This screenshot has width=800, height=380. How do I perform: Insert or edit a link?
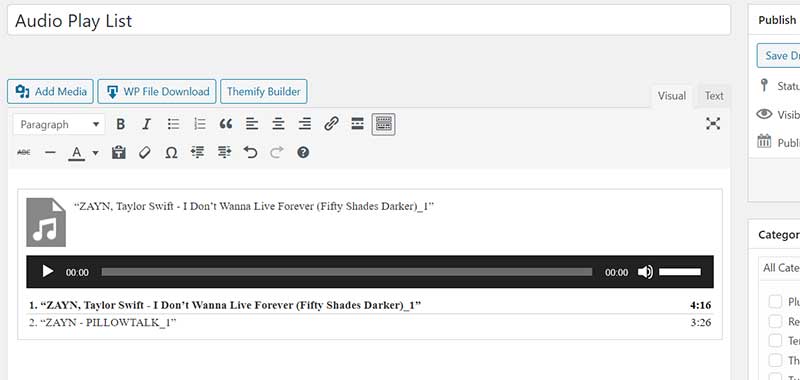tap(331, 124)
